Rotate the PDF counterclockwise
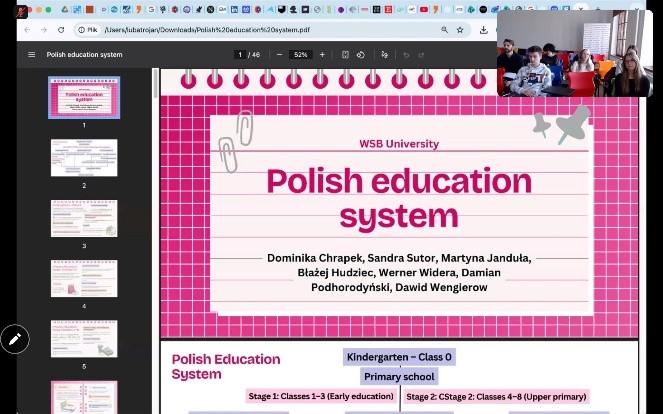 361,55
